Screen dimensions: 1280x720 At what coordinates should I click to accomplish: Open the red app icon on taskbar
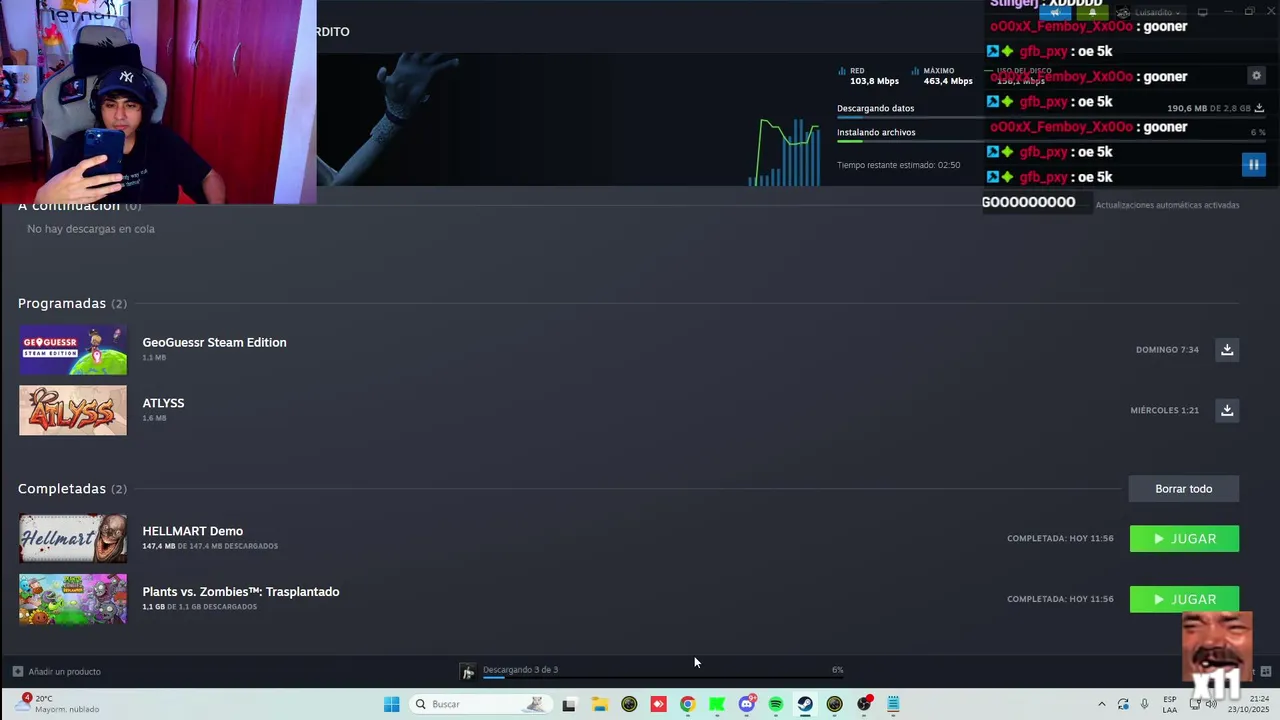coord(658,704)
